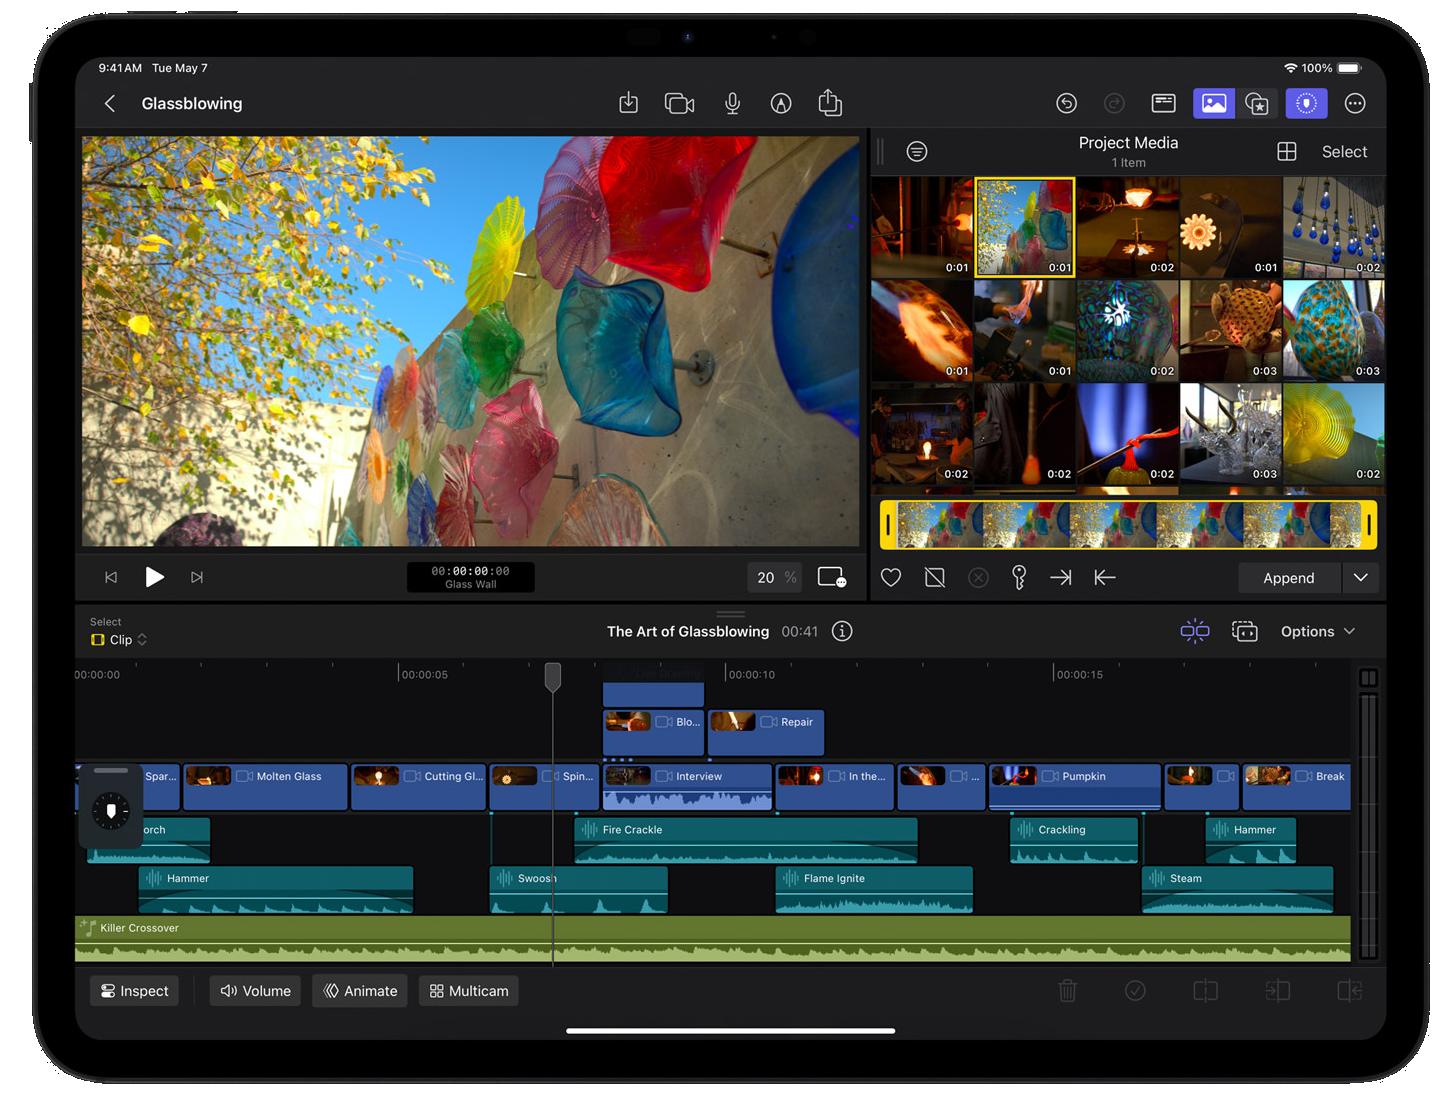Open the camera capture tool
This screenshot has width=1454, height=1107.
click(679, 103)
